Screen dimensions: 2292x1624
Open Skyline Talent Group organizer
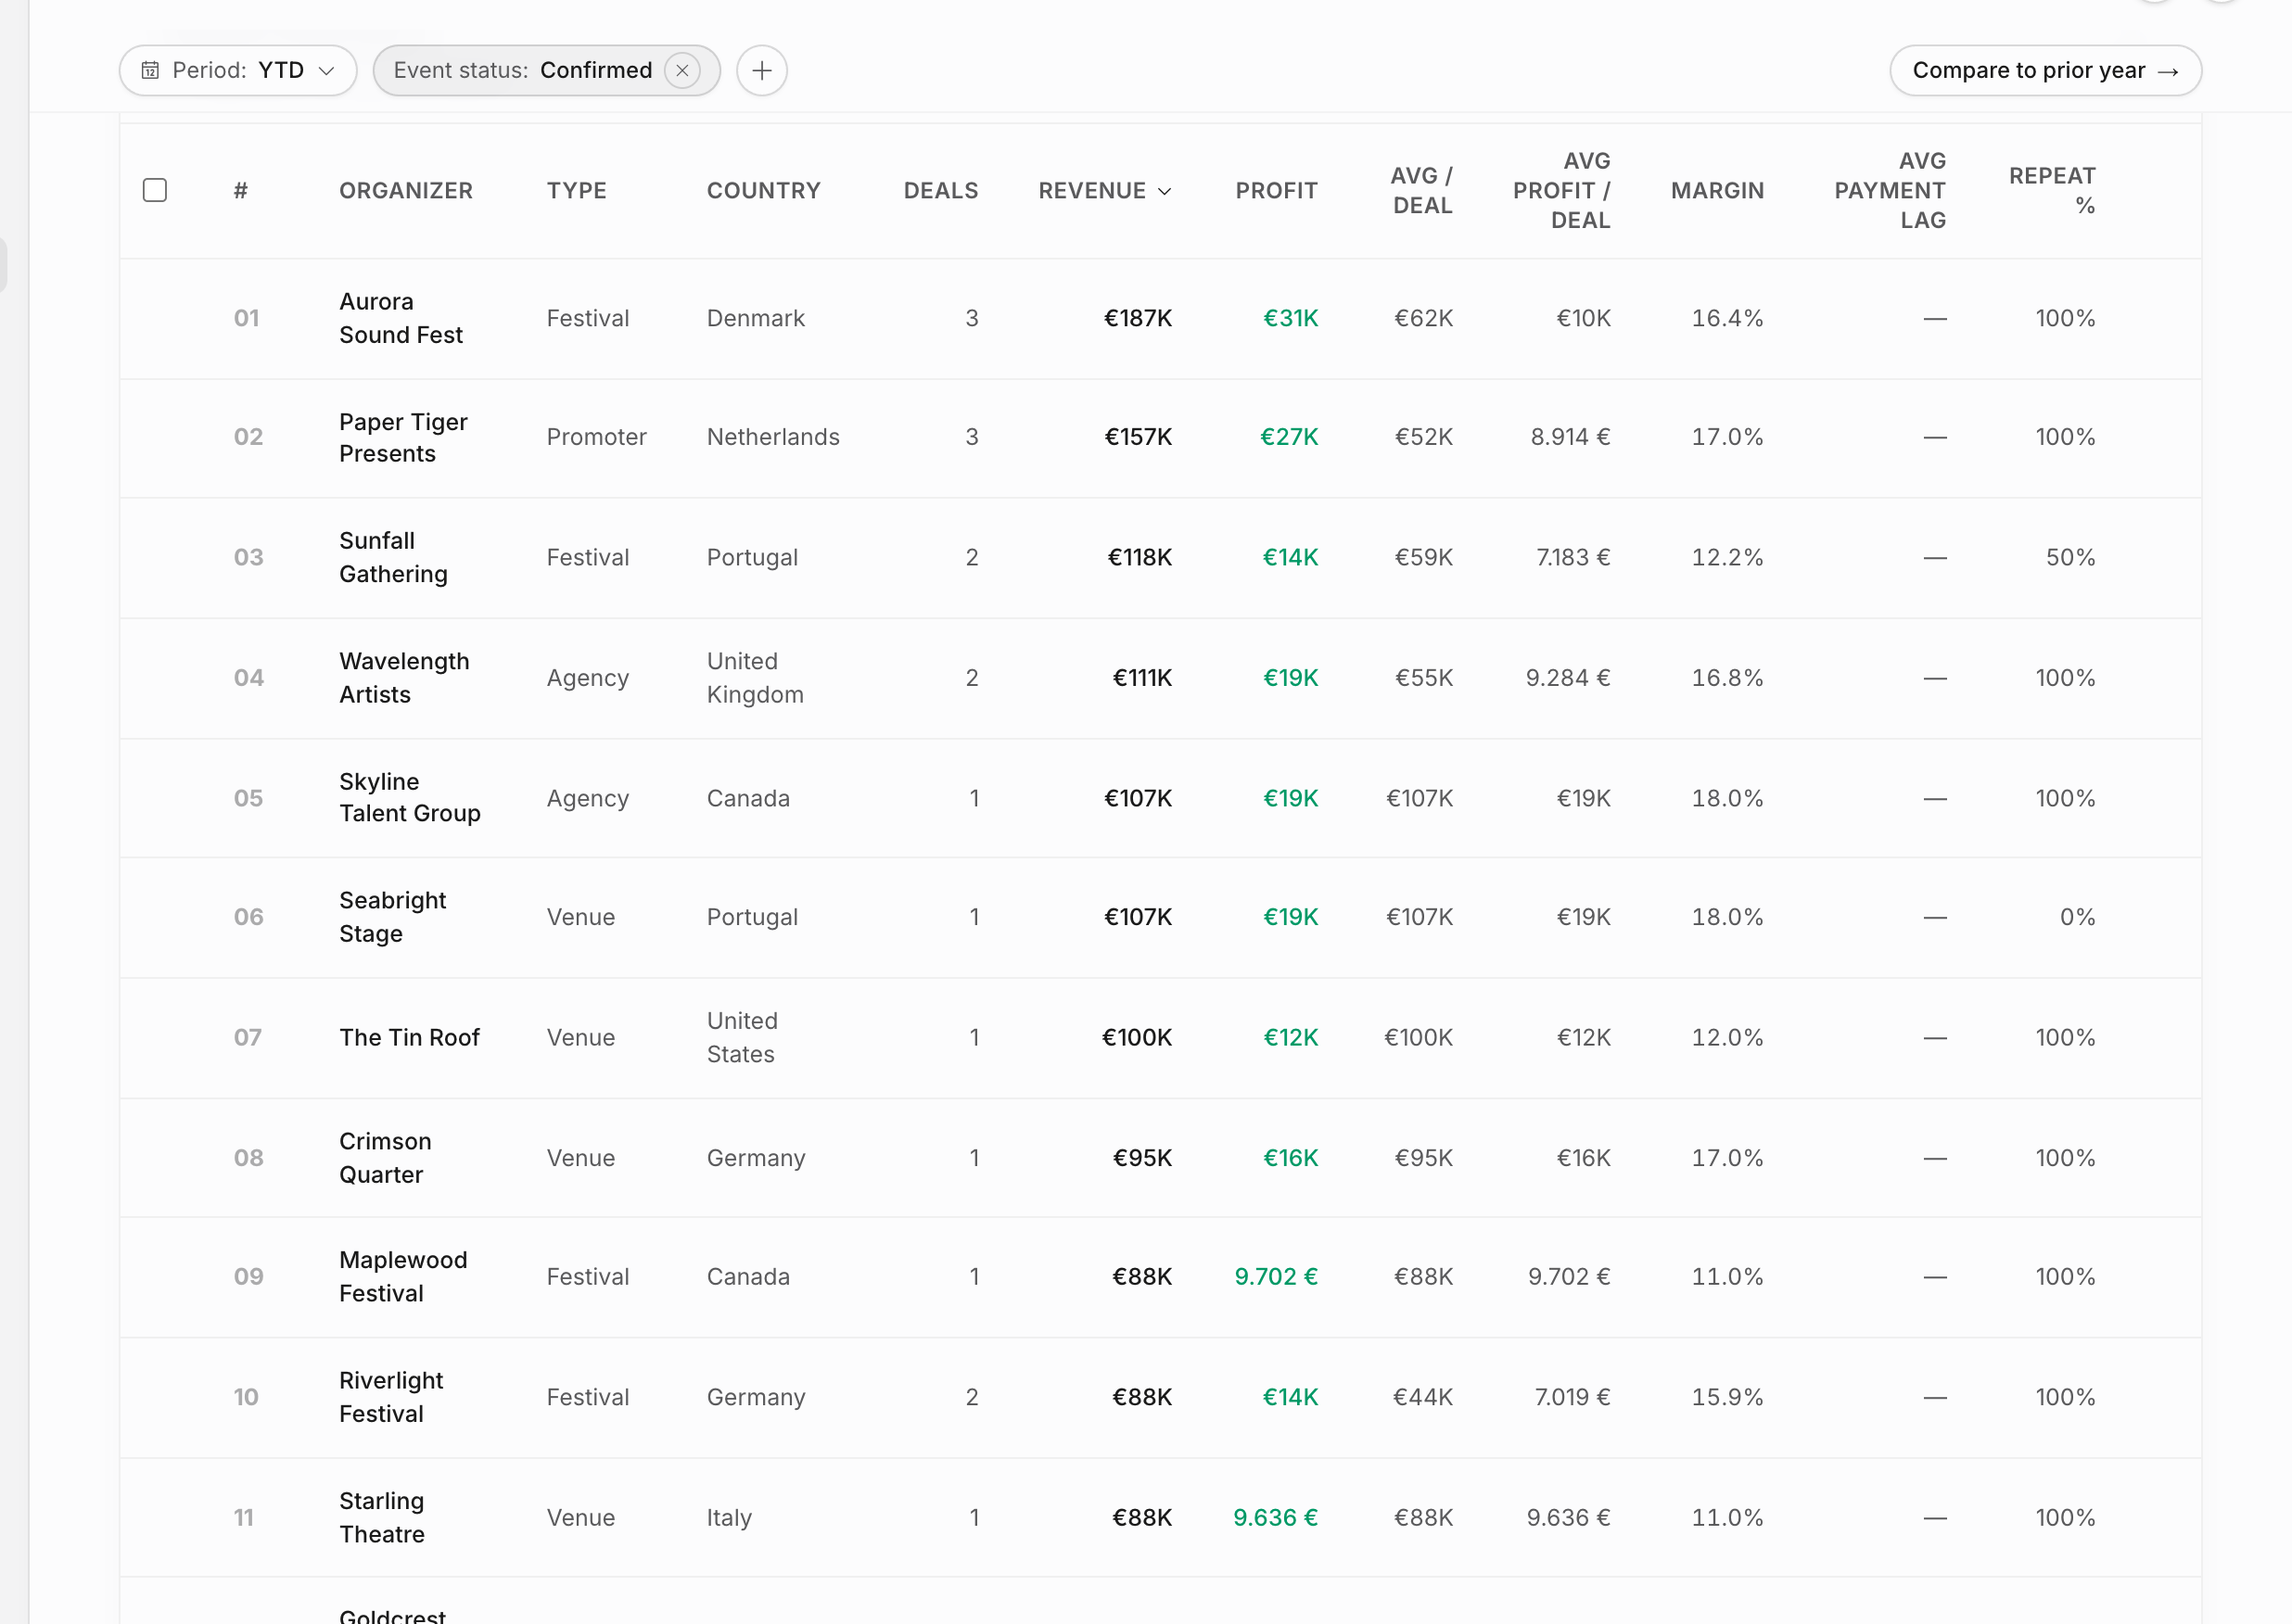click(x=410, y=797)
